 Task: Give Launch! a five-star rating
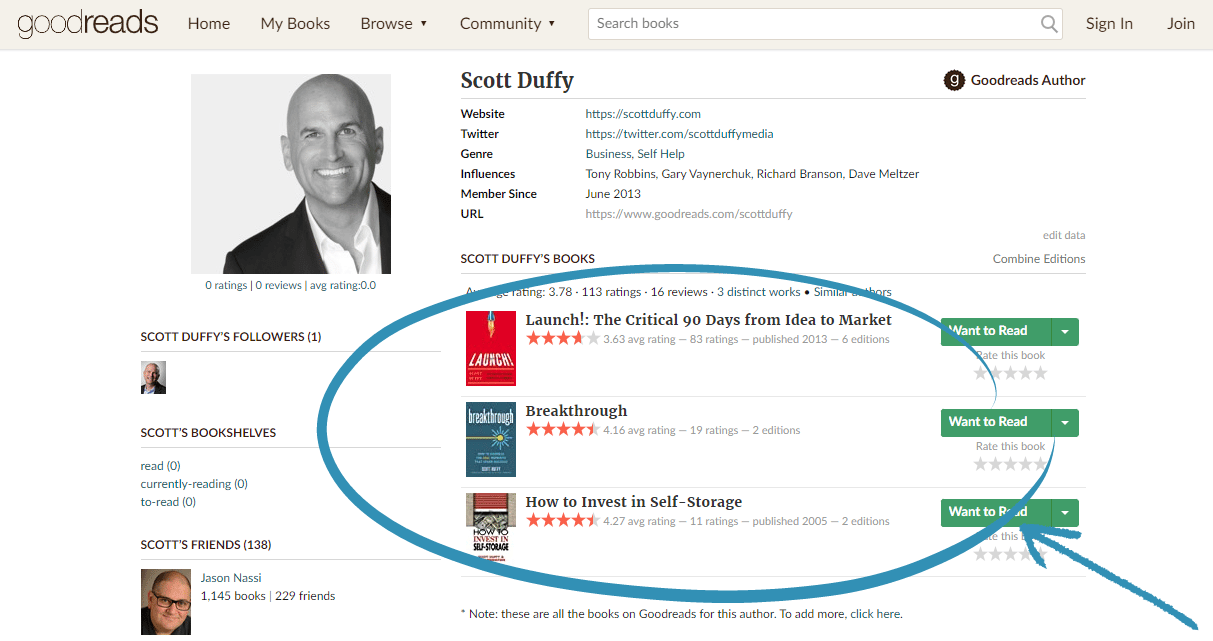[x=1040, y=373]
